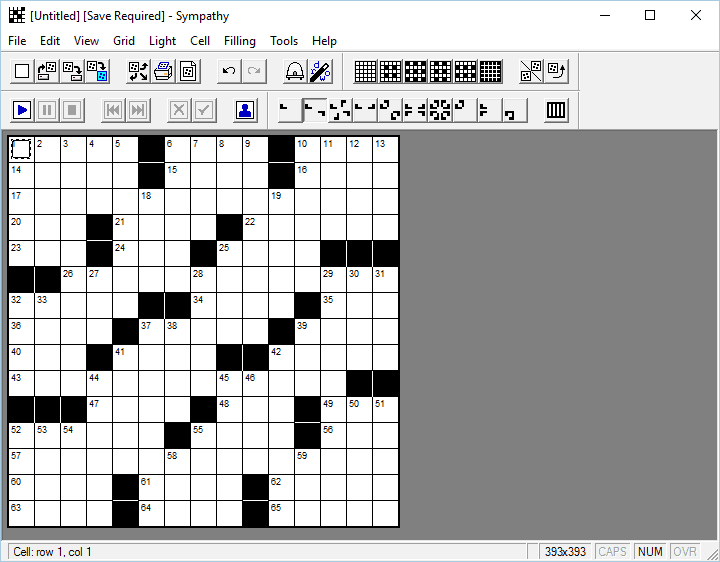Screen dimensions: 720x562
Task: Minimize the Sympathy window
Action: click(x=605, y=15)
